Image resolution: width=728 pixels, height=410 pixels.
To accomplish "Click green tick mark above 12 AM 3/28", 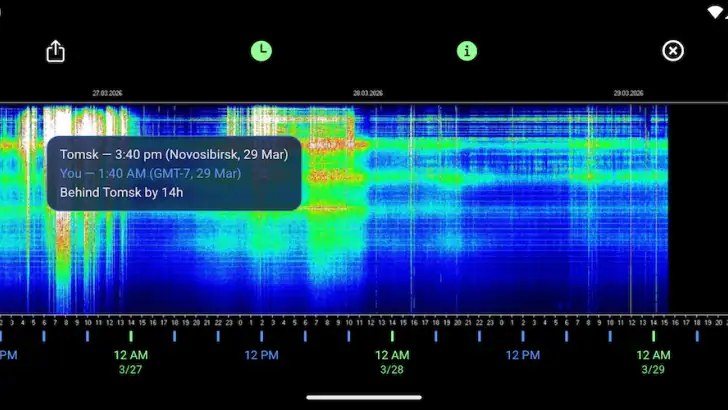I will point(392,336).
